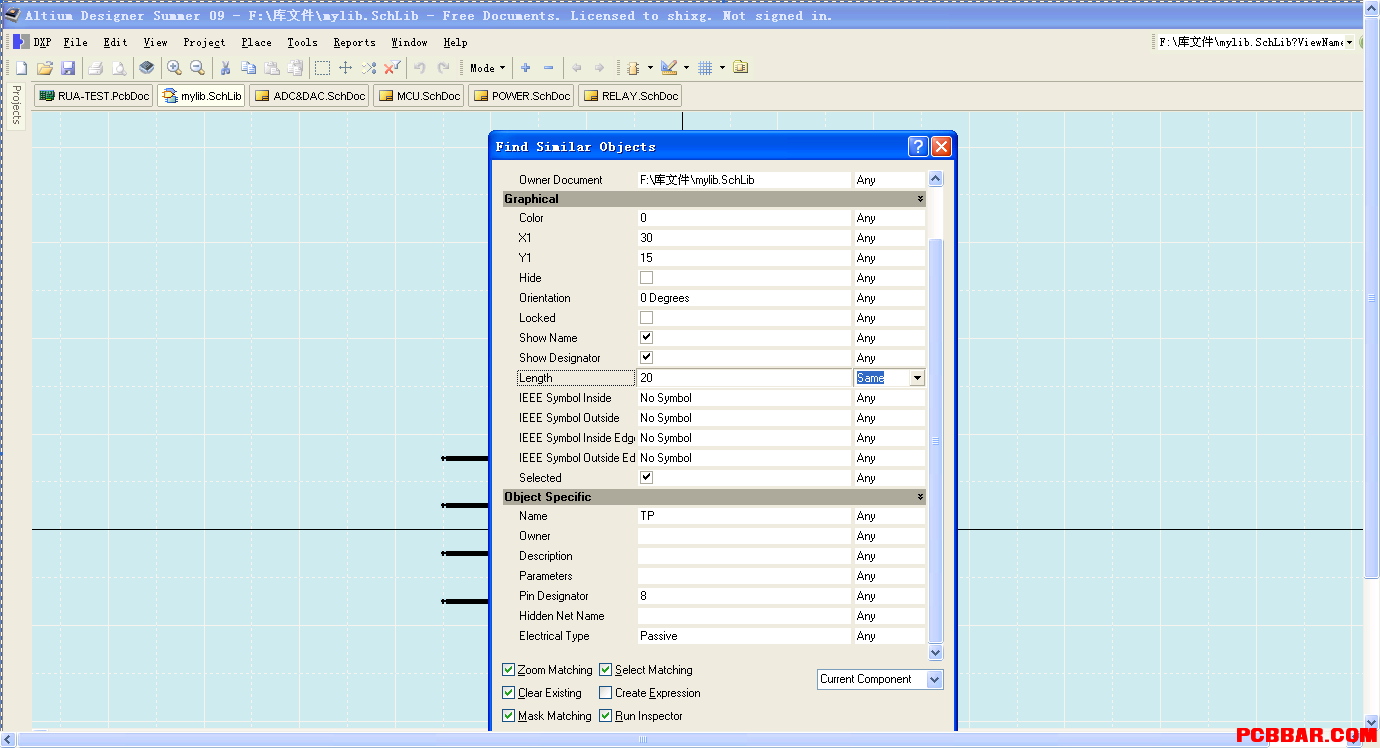Save document with floppy disk icon
The image size is (1380, 748).
[x=68, y=68]
